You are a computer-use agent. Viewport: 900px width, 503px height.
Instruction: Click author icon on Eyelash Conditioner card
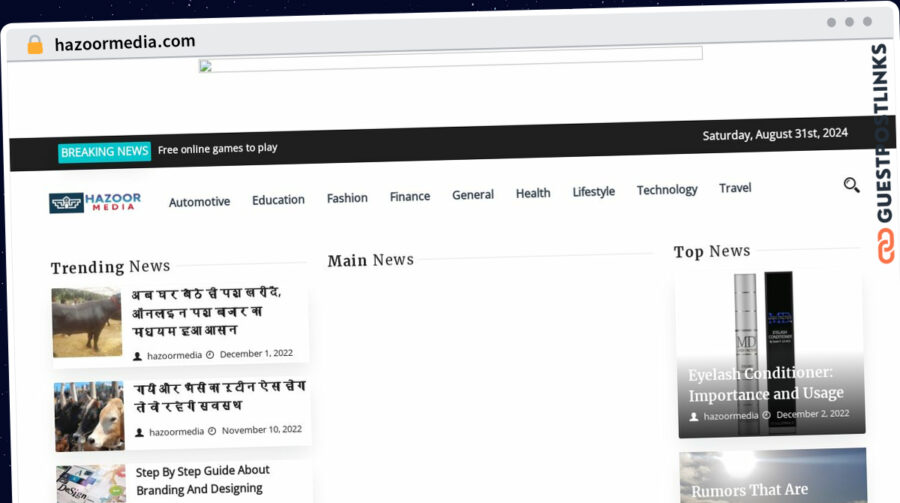pyautogui.click(x=693, y=417)
